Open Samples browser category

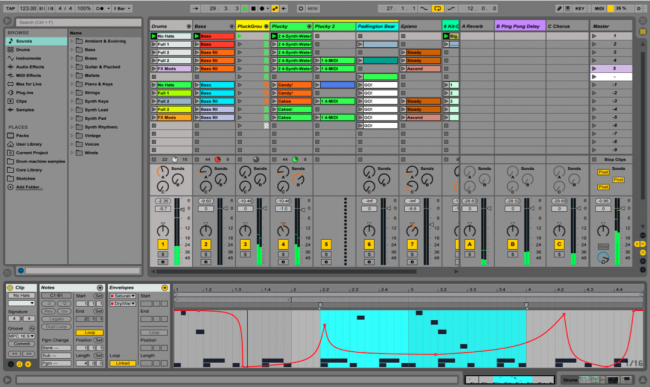pos(36,110)
